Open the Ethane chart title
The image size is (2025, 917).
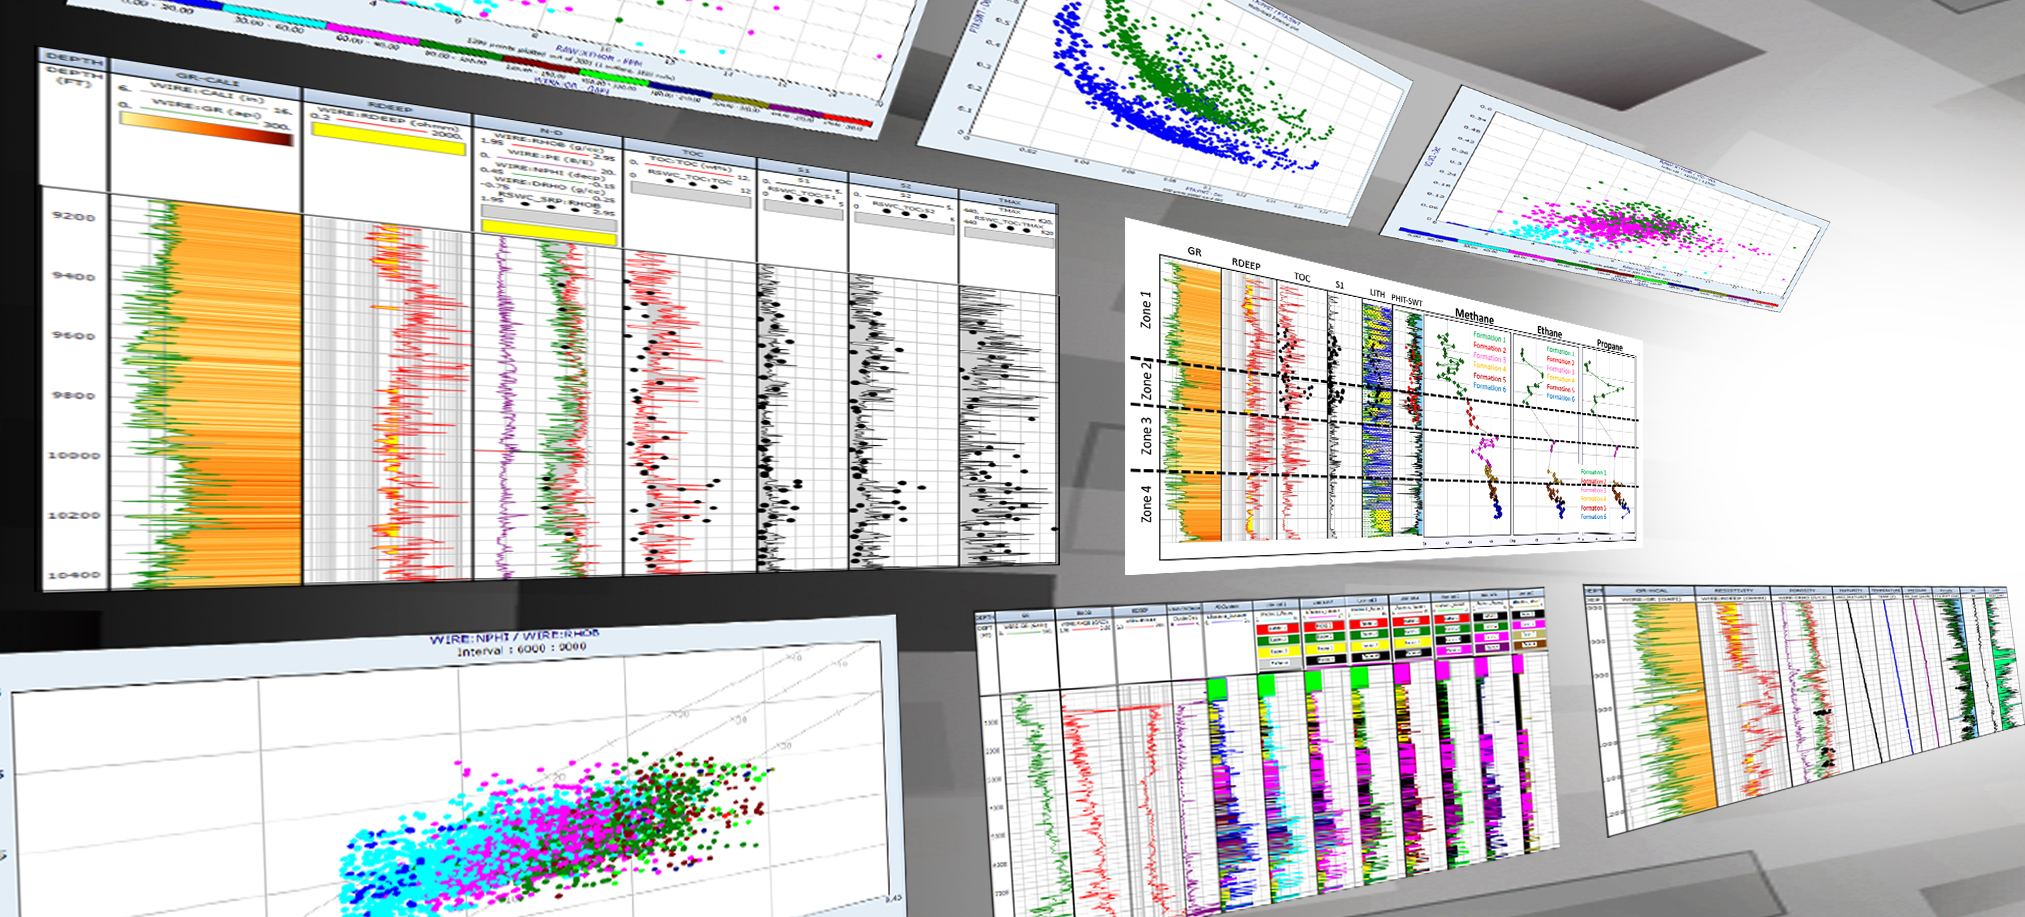1549,332
